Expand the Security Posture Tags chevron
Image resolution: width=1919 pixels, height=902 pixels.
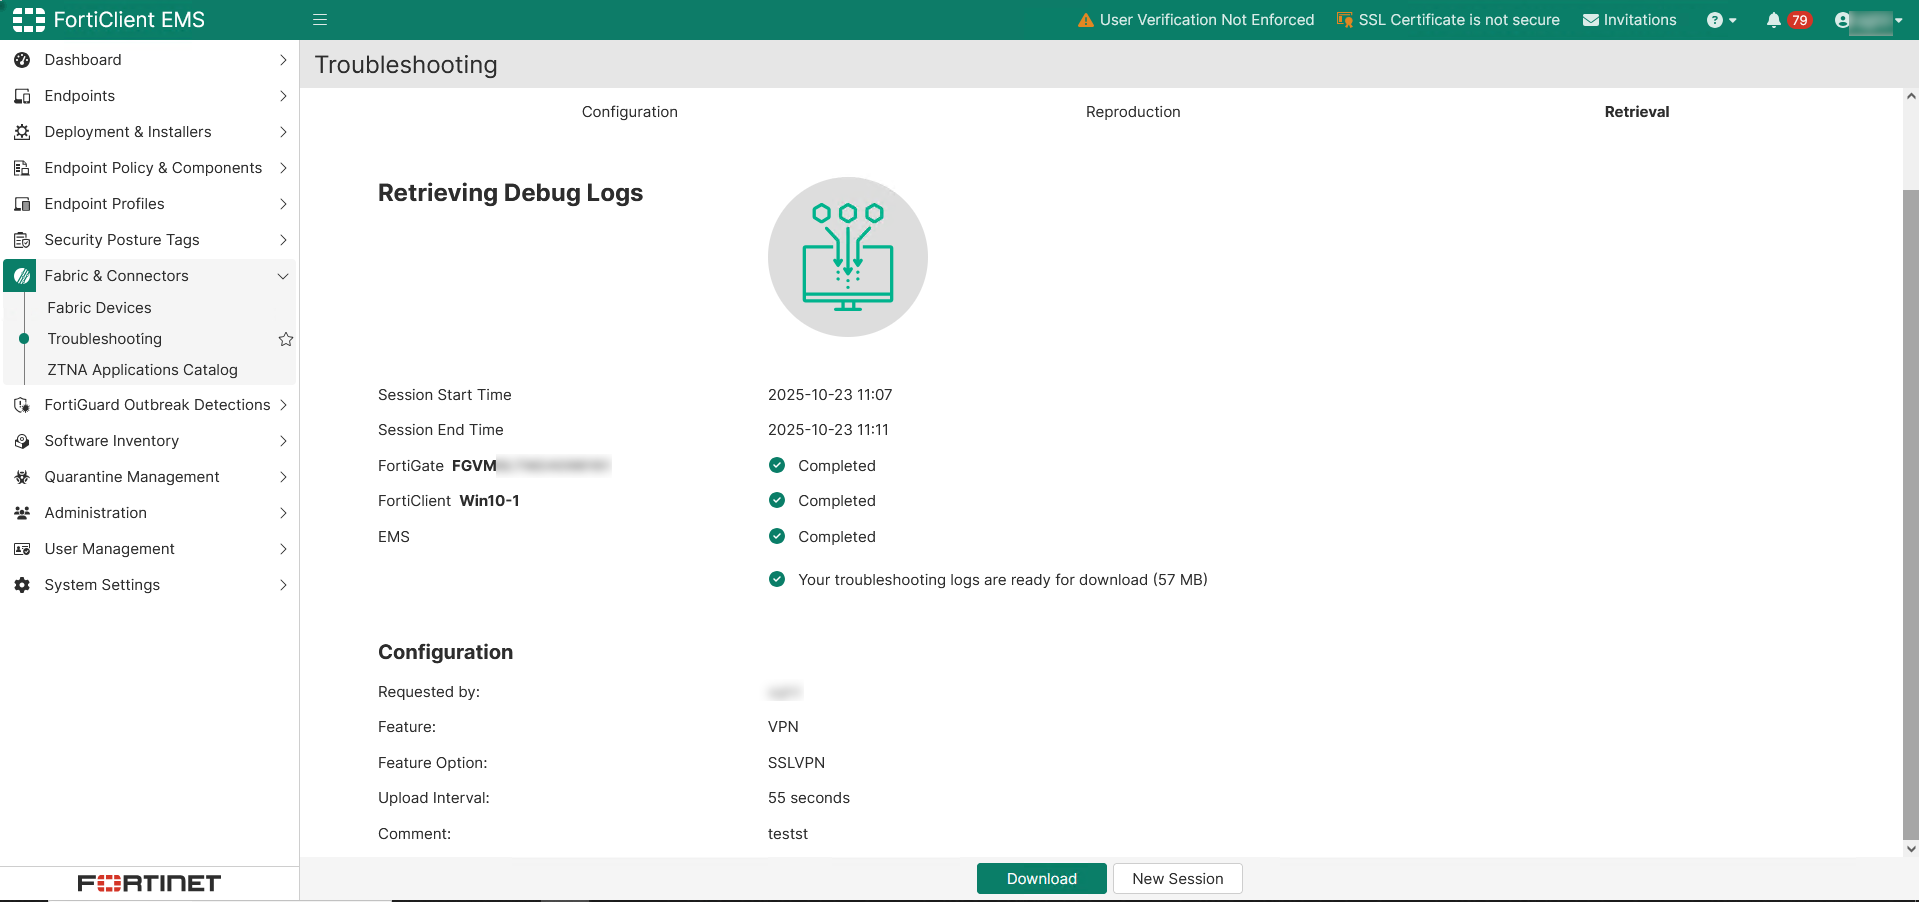pos(283,240)
